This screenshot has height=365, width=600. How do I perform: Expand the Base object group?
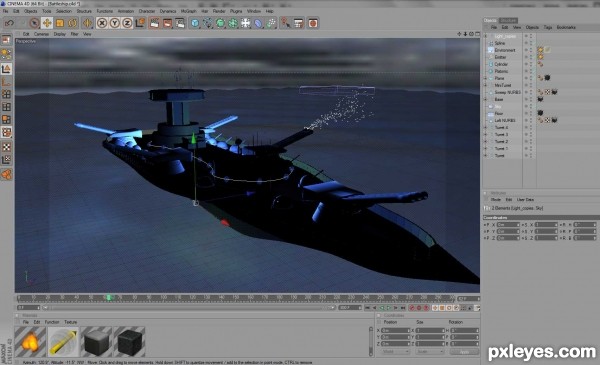tap(486, 99)
